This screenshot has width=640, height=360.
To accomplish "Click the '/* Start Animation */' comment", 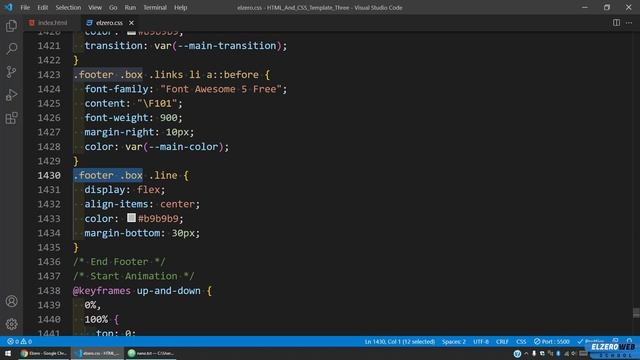I will pyautogui.click(x=134, y=276).
